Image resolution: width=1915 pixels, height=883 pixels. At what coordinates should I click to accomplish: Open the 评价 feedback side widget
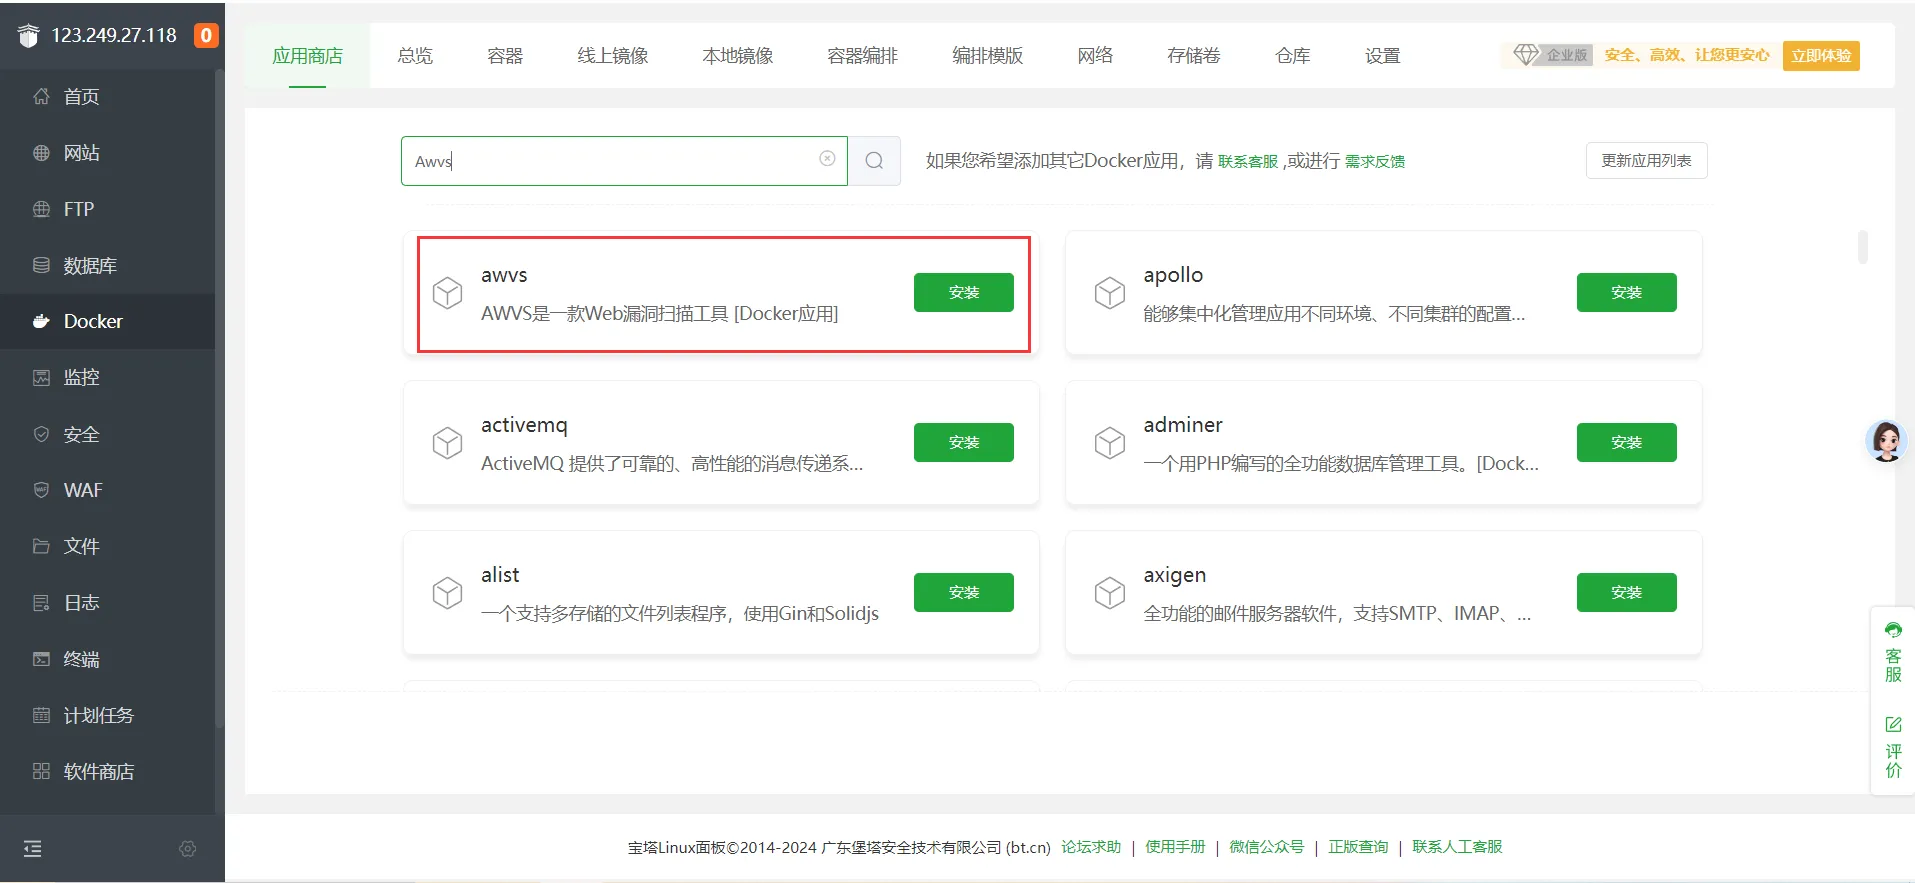click(x=1893, y=746)
